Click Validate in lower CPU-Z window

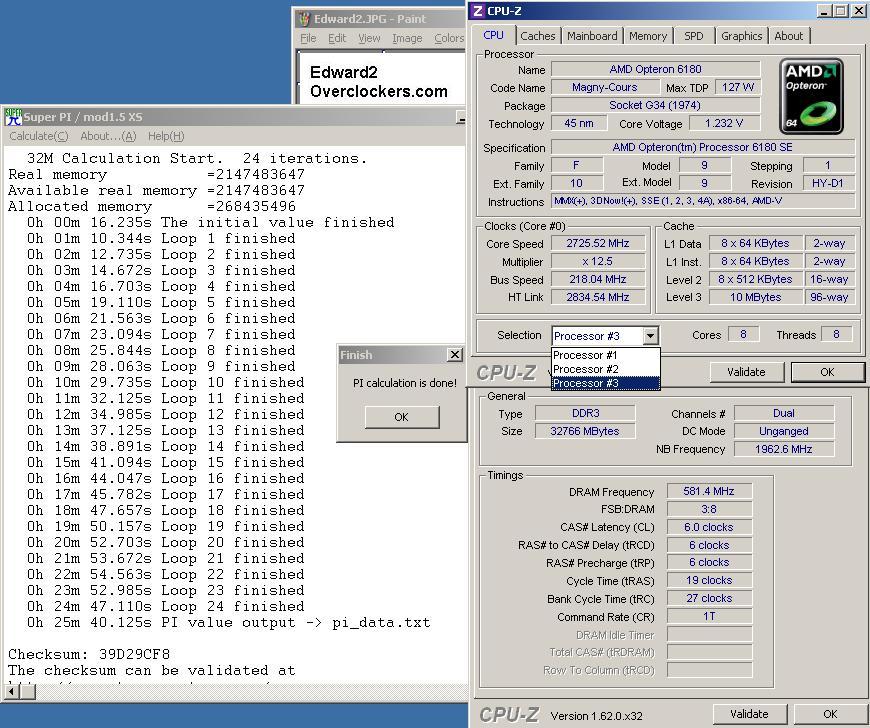pos(749,714)
